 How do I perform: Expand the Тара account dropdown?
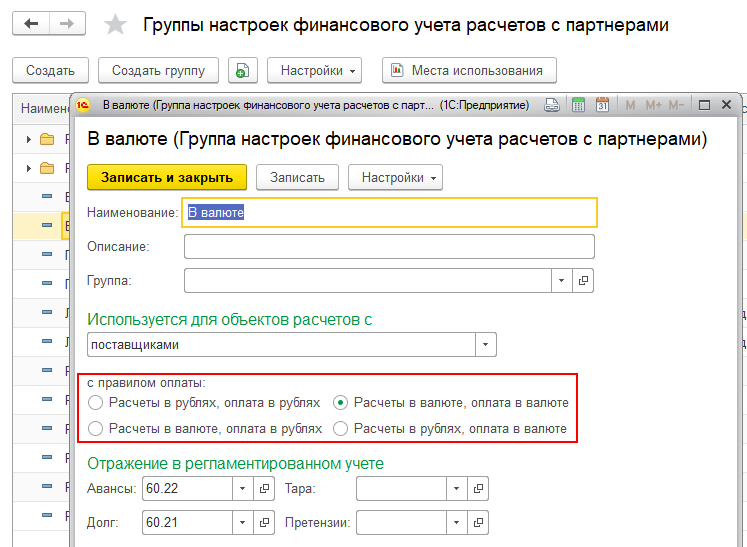point(456,489)
